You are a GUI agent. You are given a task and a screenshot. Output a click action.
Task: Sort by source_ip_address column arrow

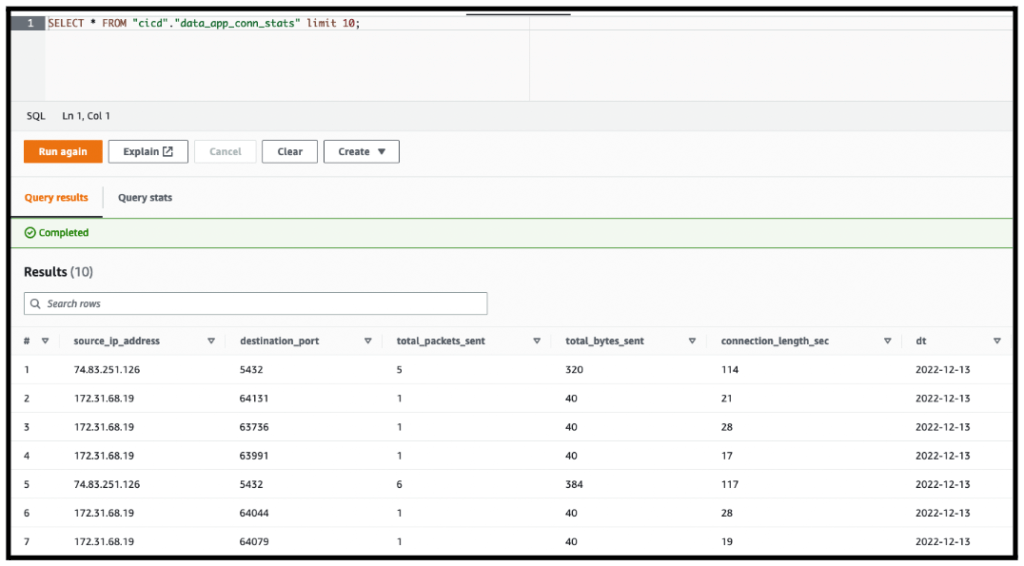[x=211, y=341]
